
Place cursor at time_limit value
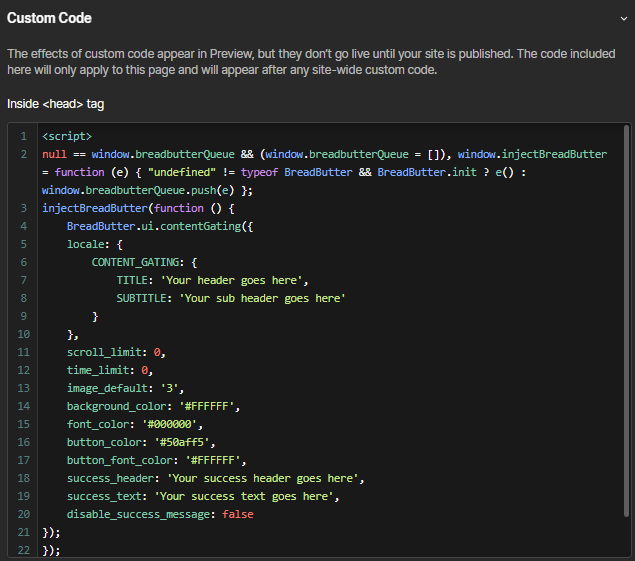click(x=146, y=370)
